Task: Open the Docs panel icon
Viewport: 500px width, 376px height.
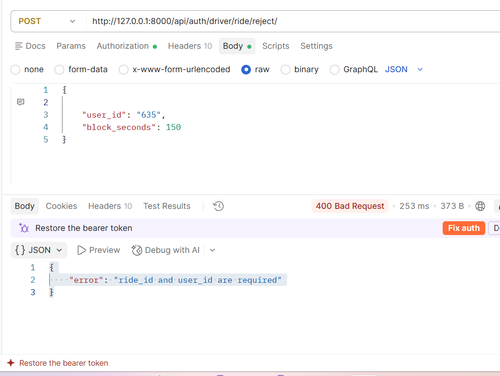Action: click(19, 46)
